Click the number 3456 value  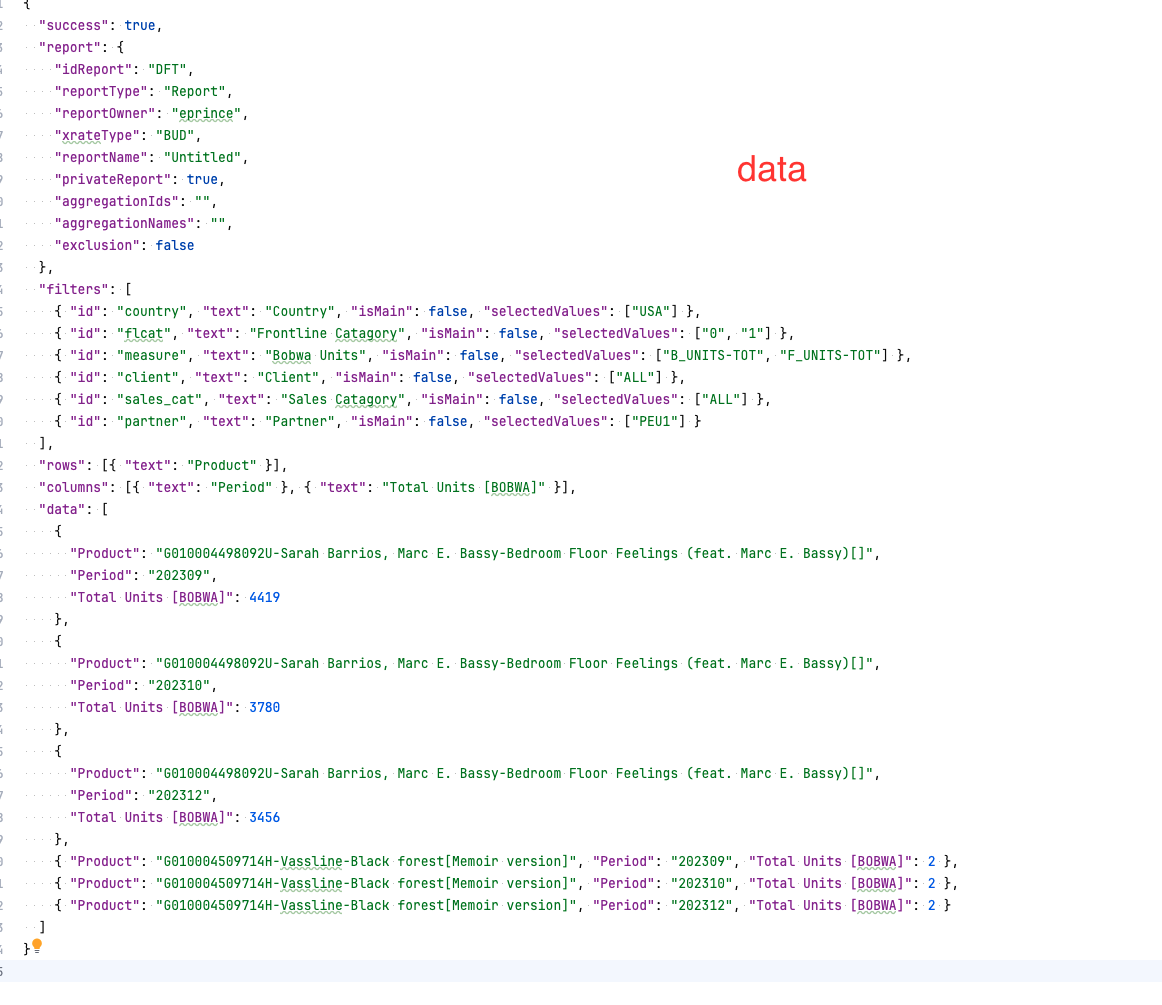(x=264, y=817)
